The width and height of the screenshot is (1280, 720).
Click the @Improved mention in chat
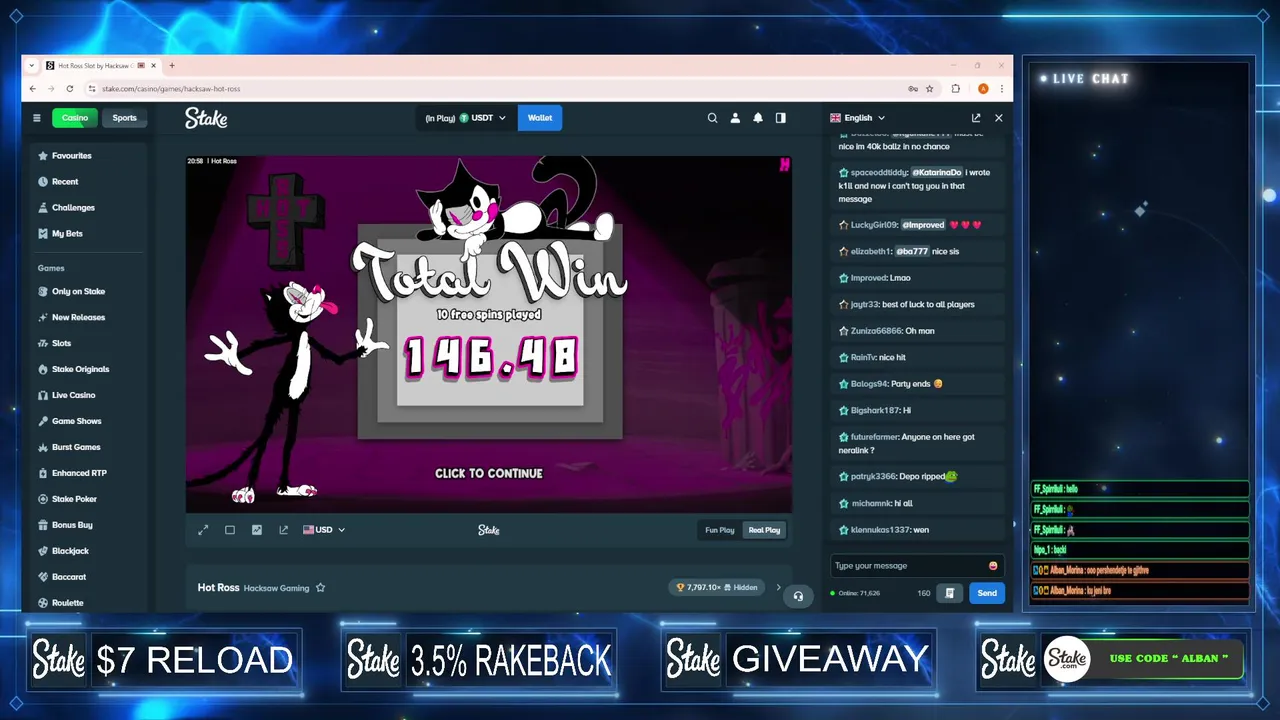923,225
